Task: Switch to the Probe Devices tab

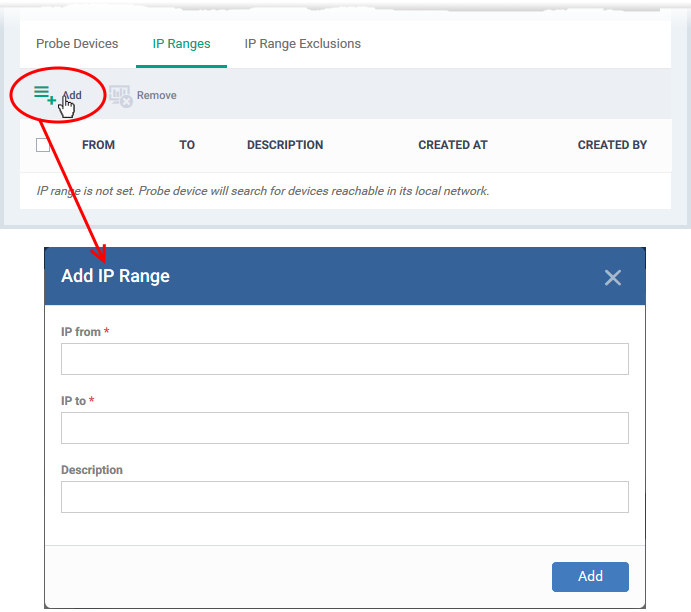Action: pyautogui.click(x=77, y=44)
